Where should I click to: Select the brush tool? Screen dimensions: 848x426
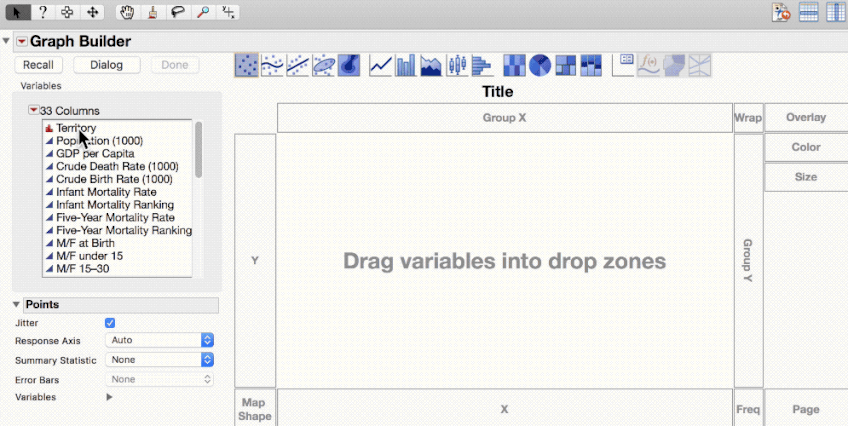153,11
